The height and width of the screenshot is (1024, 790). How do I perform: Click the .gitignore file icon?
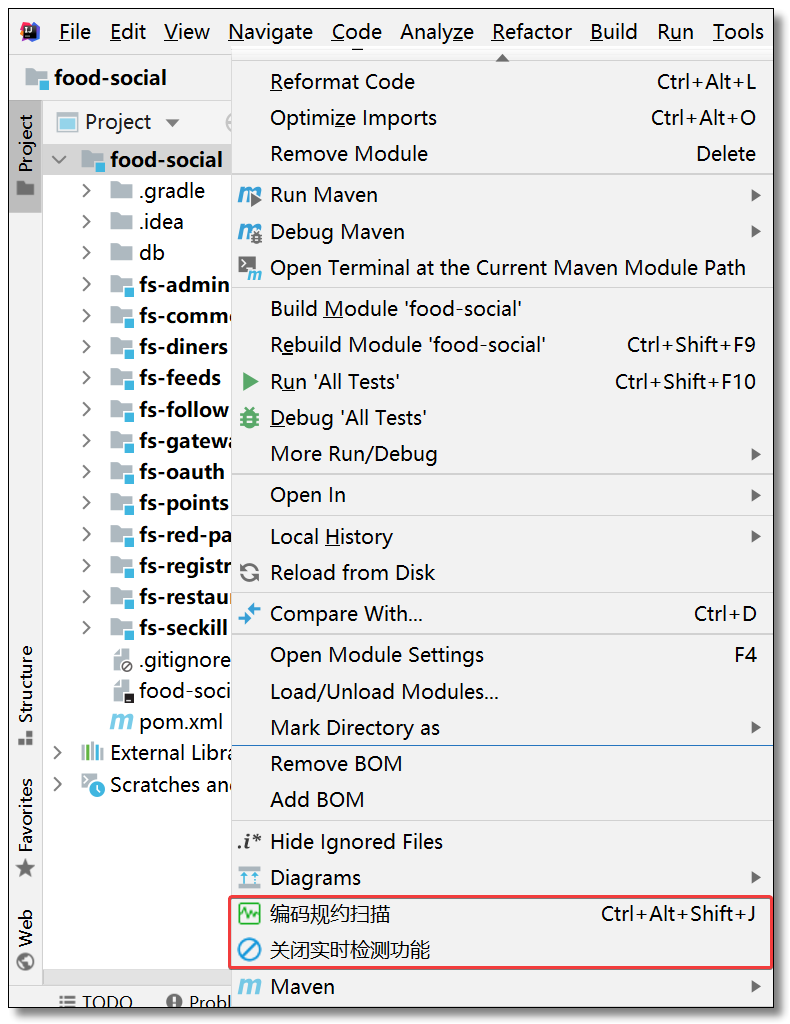[122, 660]
